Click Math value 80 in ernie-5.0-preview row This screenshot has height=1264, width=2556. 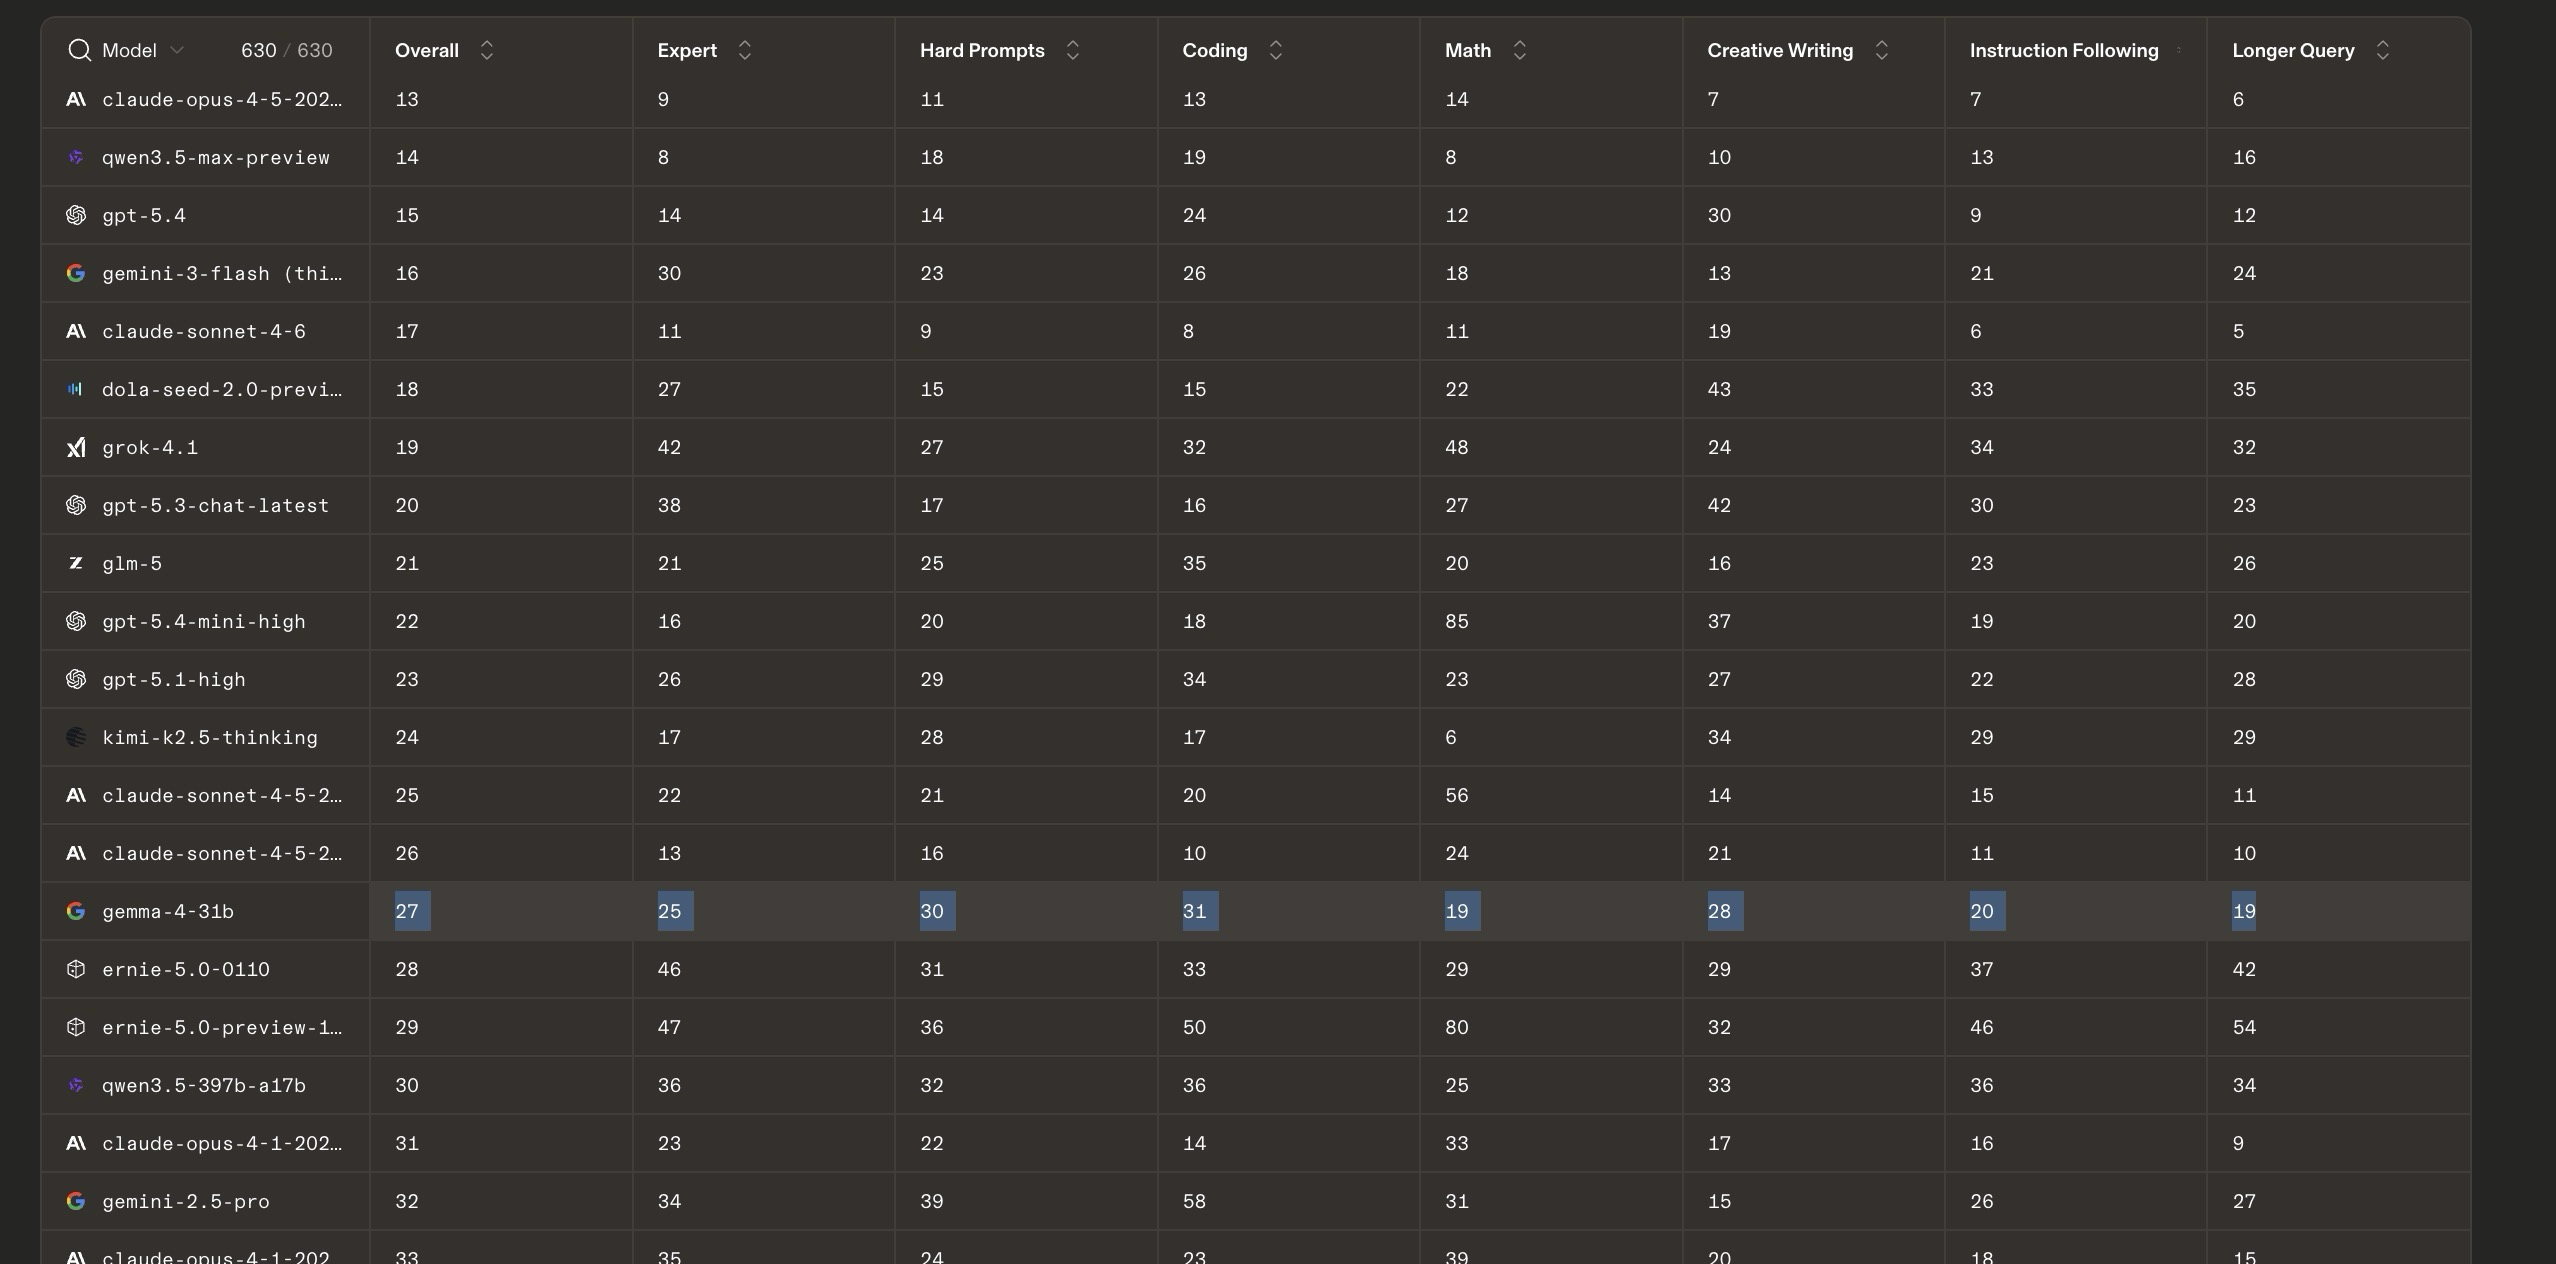[1457, 1027]
